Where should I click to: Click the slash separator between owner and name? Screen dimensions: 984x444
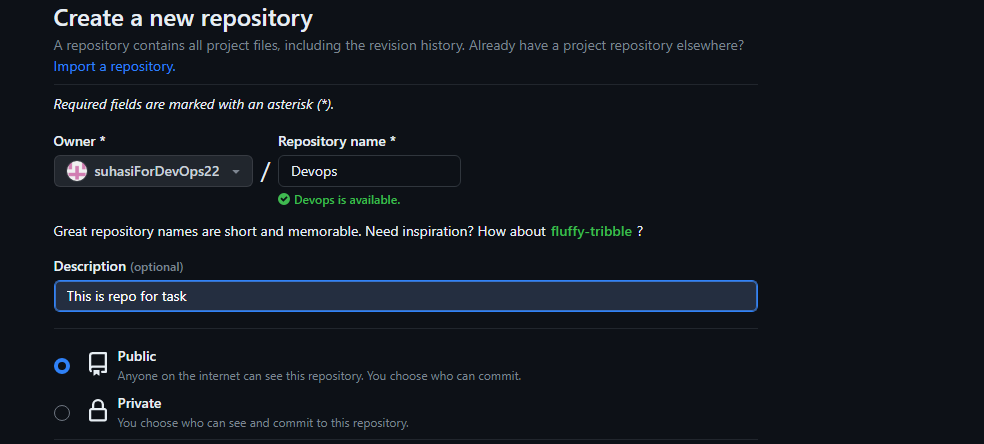(x=265, y=171)
